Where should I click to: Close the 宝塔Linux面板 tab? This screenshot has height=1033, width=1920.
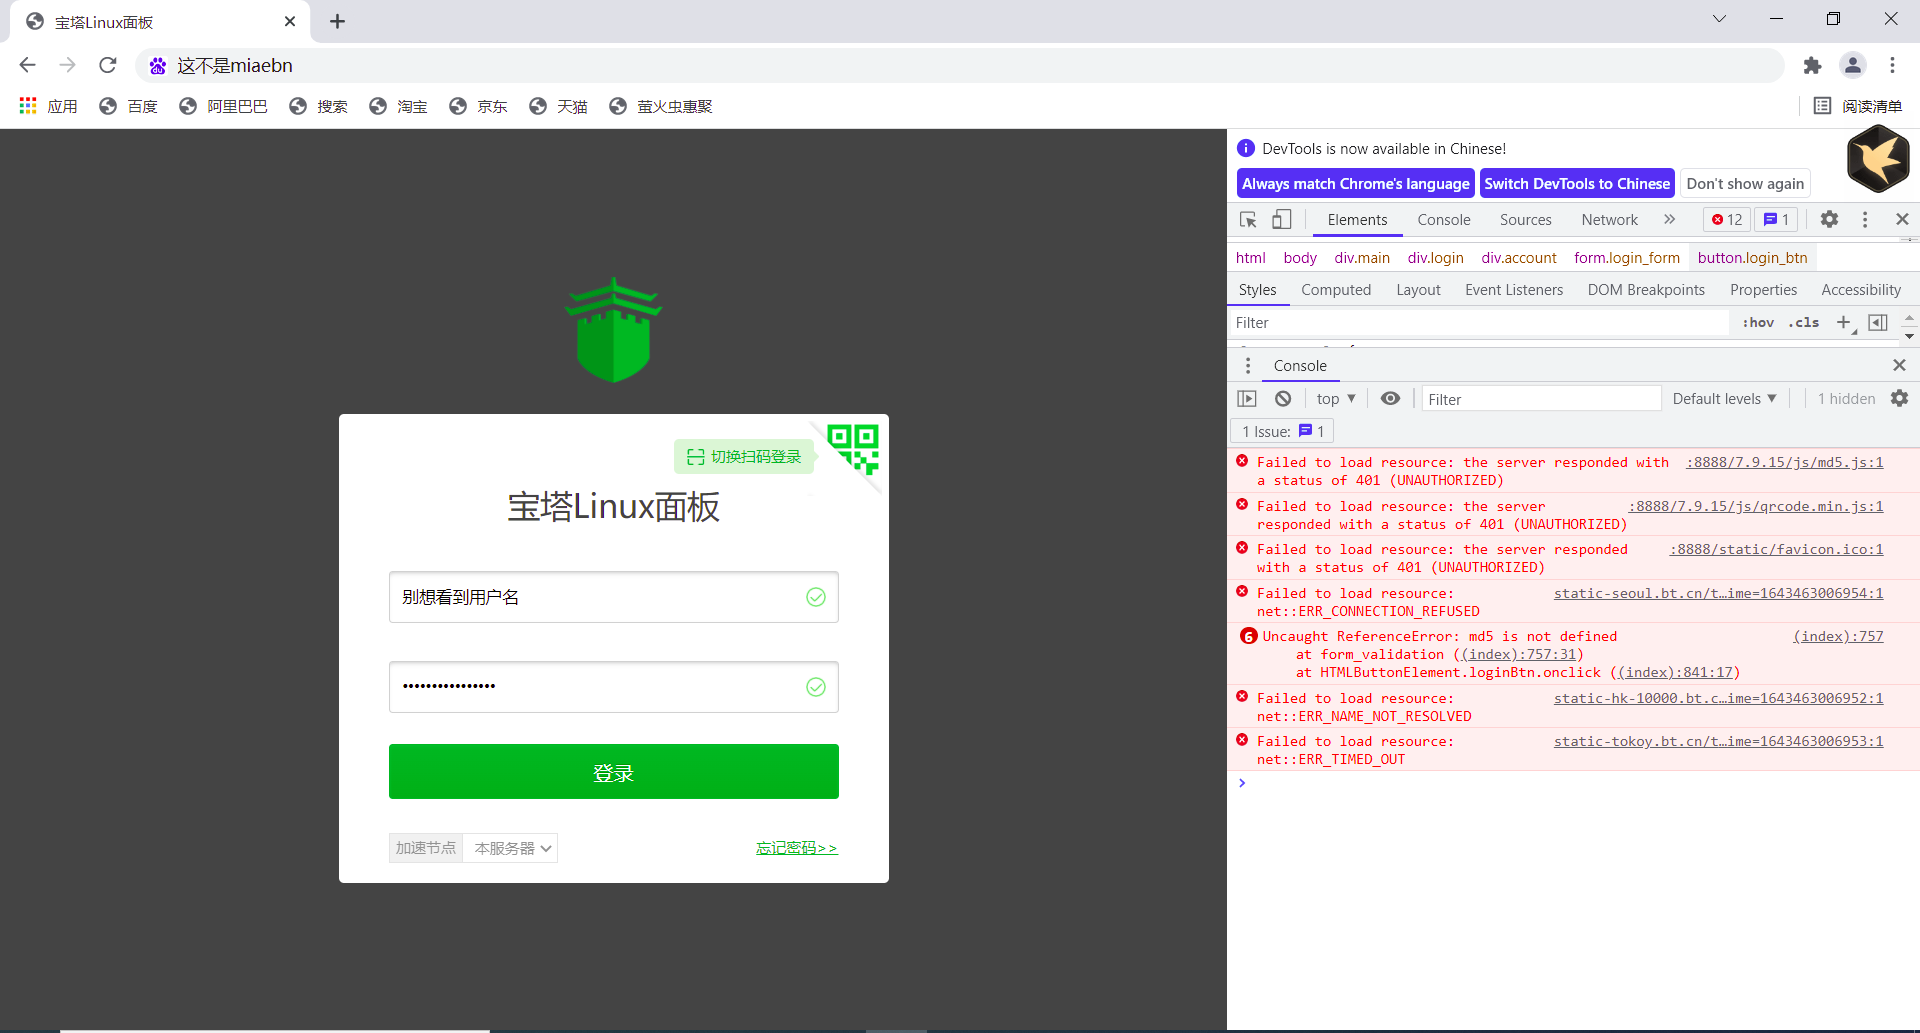tap(290, 21)
